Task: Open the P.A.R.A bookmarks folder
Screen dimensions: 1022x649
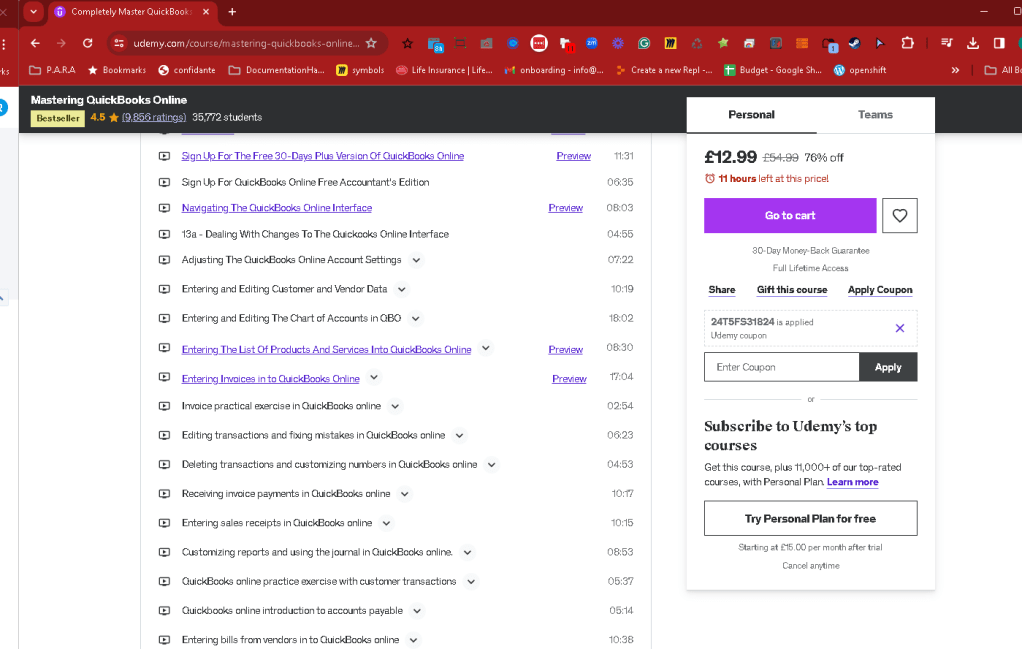Action: (x=53, y=70)
